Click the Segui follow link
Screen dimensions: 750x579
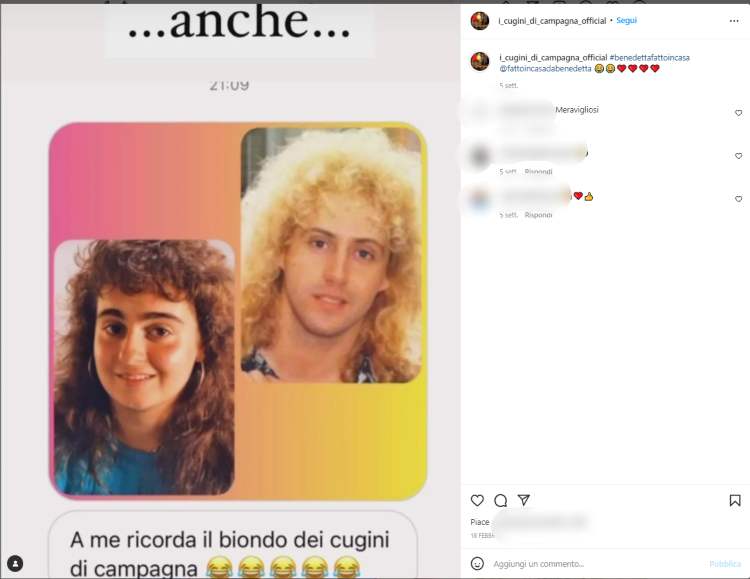tap(626, 21)
